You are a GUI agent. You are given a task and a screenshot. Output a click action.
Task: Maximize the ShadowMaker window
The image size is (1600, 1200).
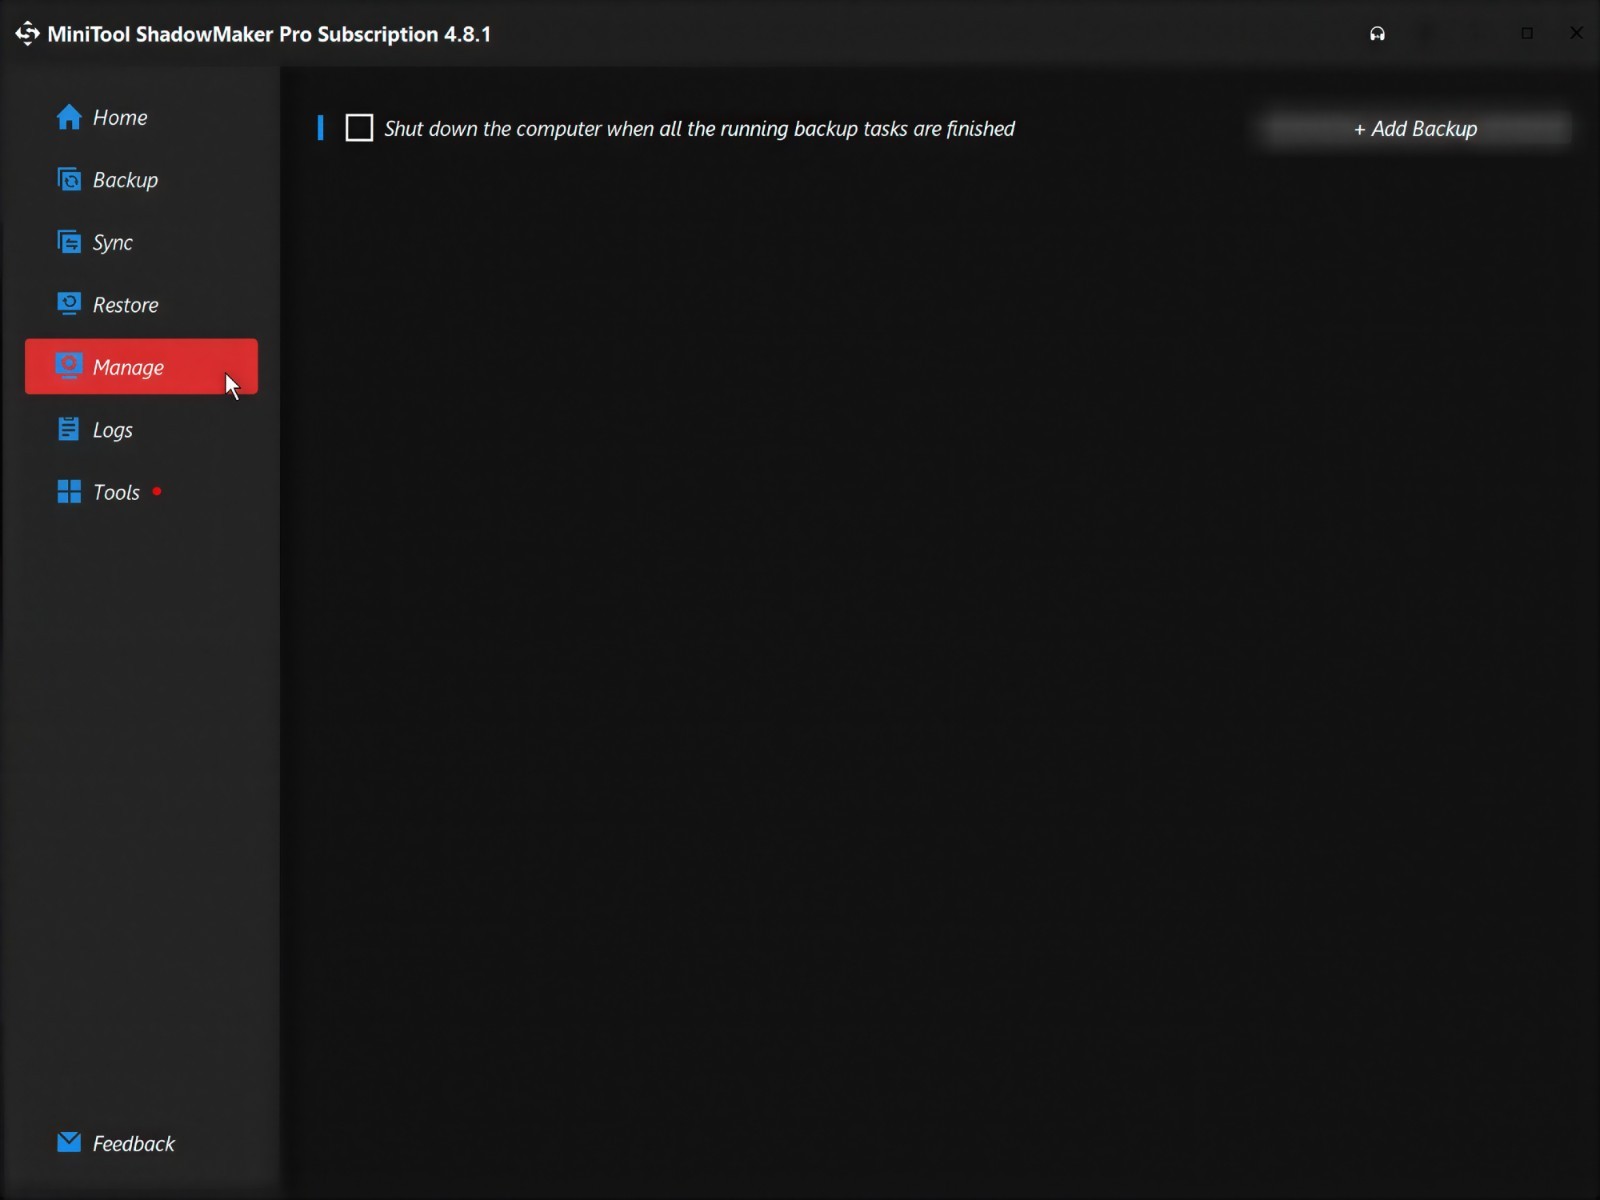pos(1527,33)
